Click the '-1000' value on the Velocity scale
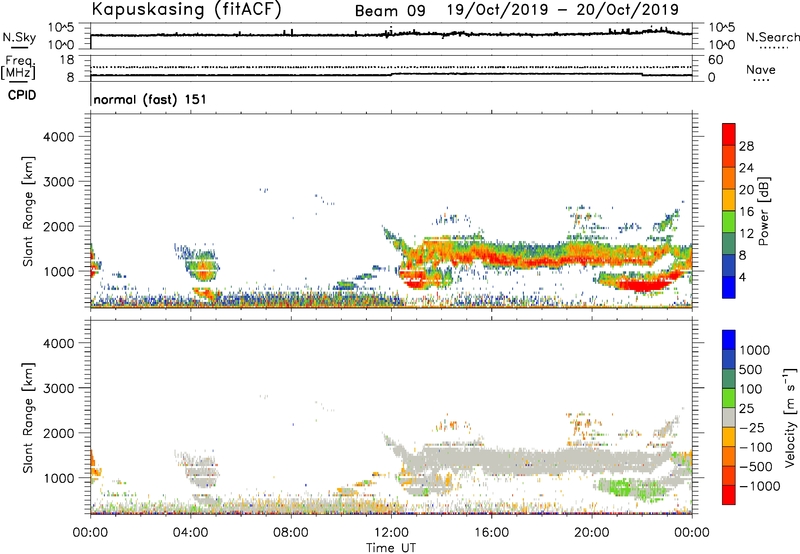 click(759, 486)
